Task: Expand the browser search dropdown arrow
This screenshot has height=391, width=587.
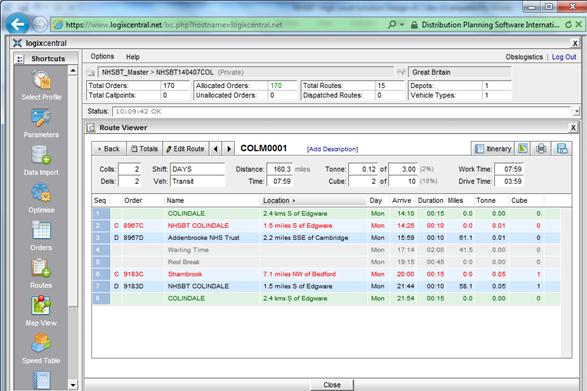Action: [x=402, y=25]
